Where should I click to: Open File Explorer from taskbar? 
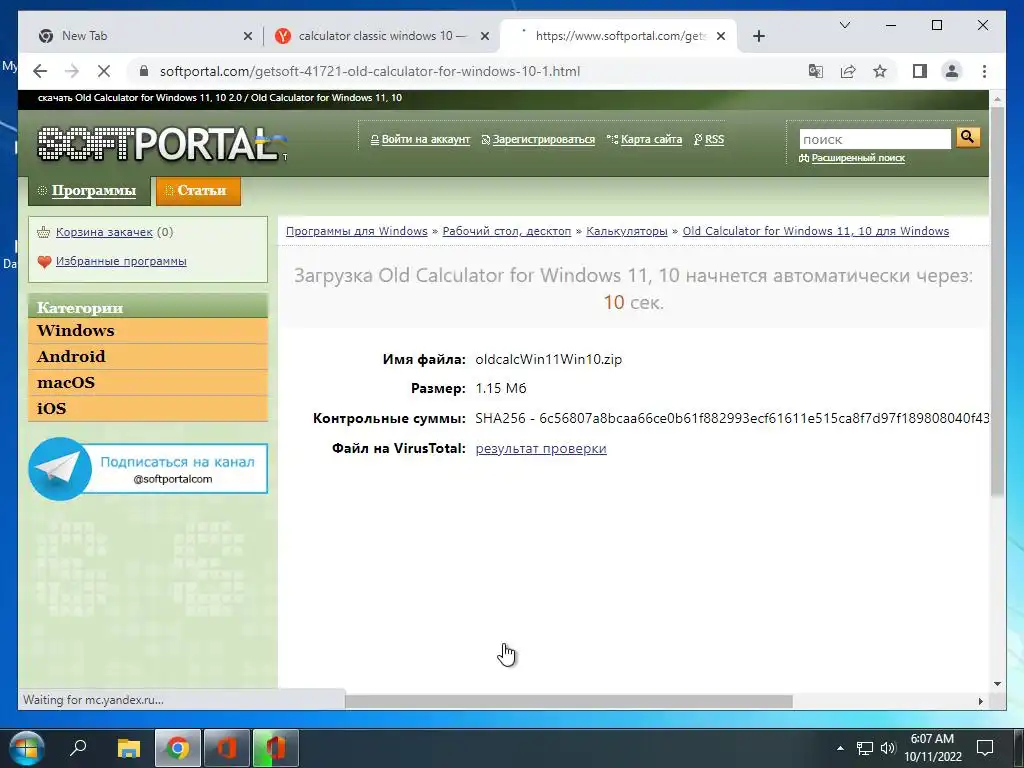[129, 748]
